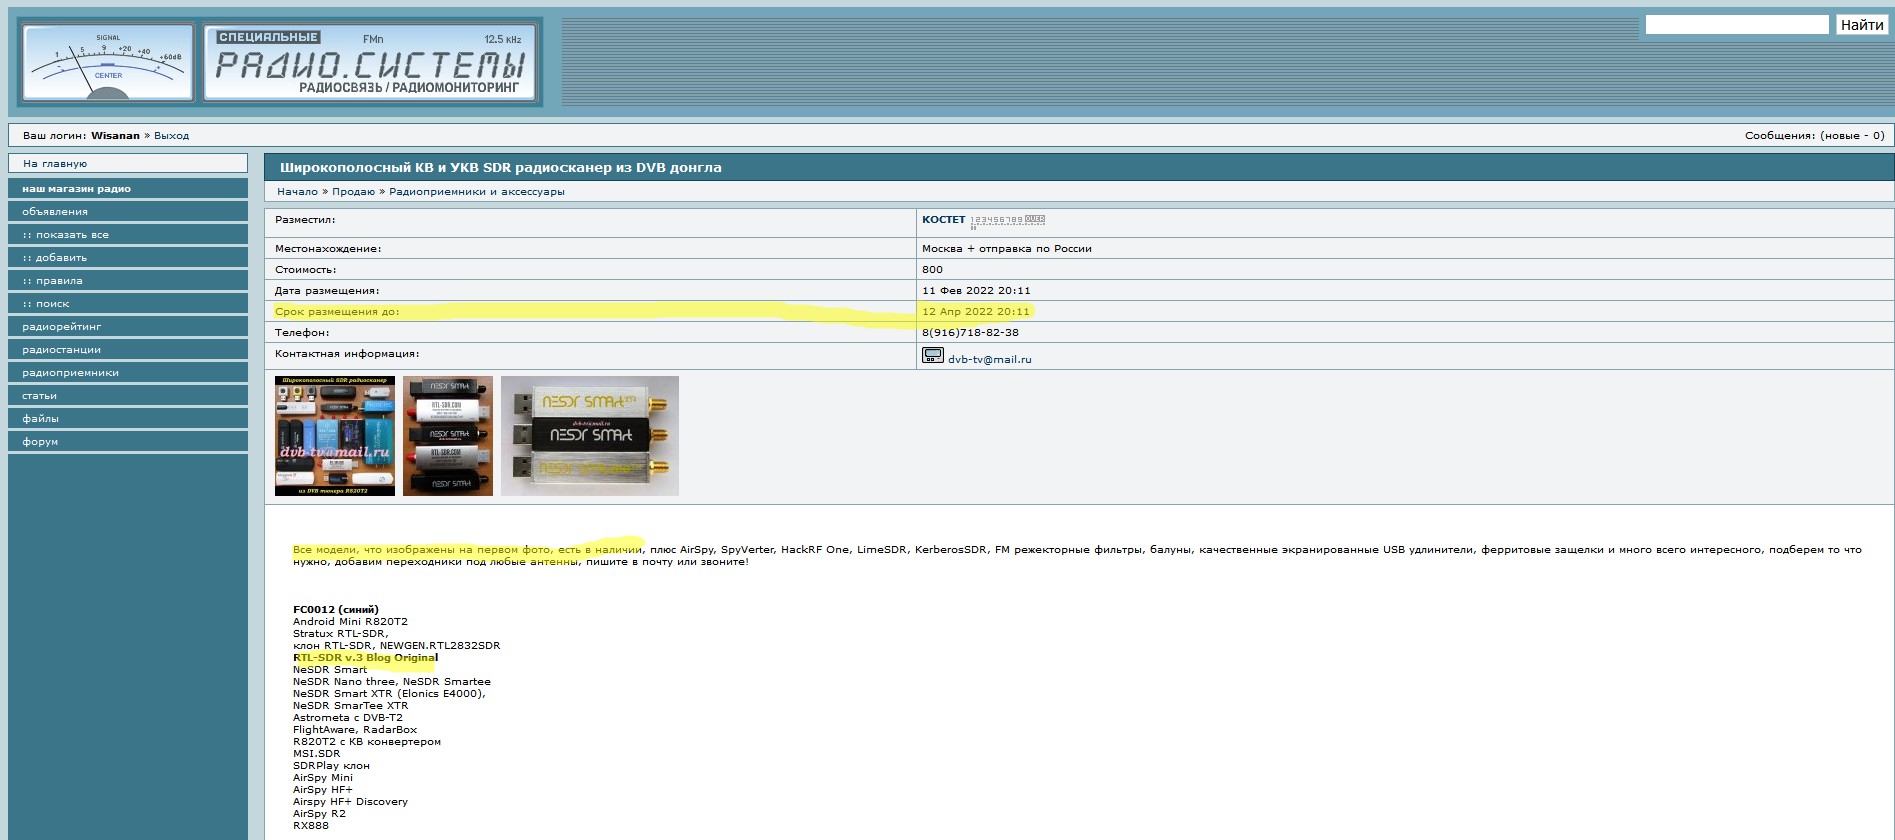Open файлы sidebar item

pyautogui.click(x=128, y=418)
